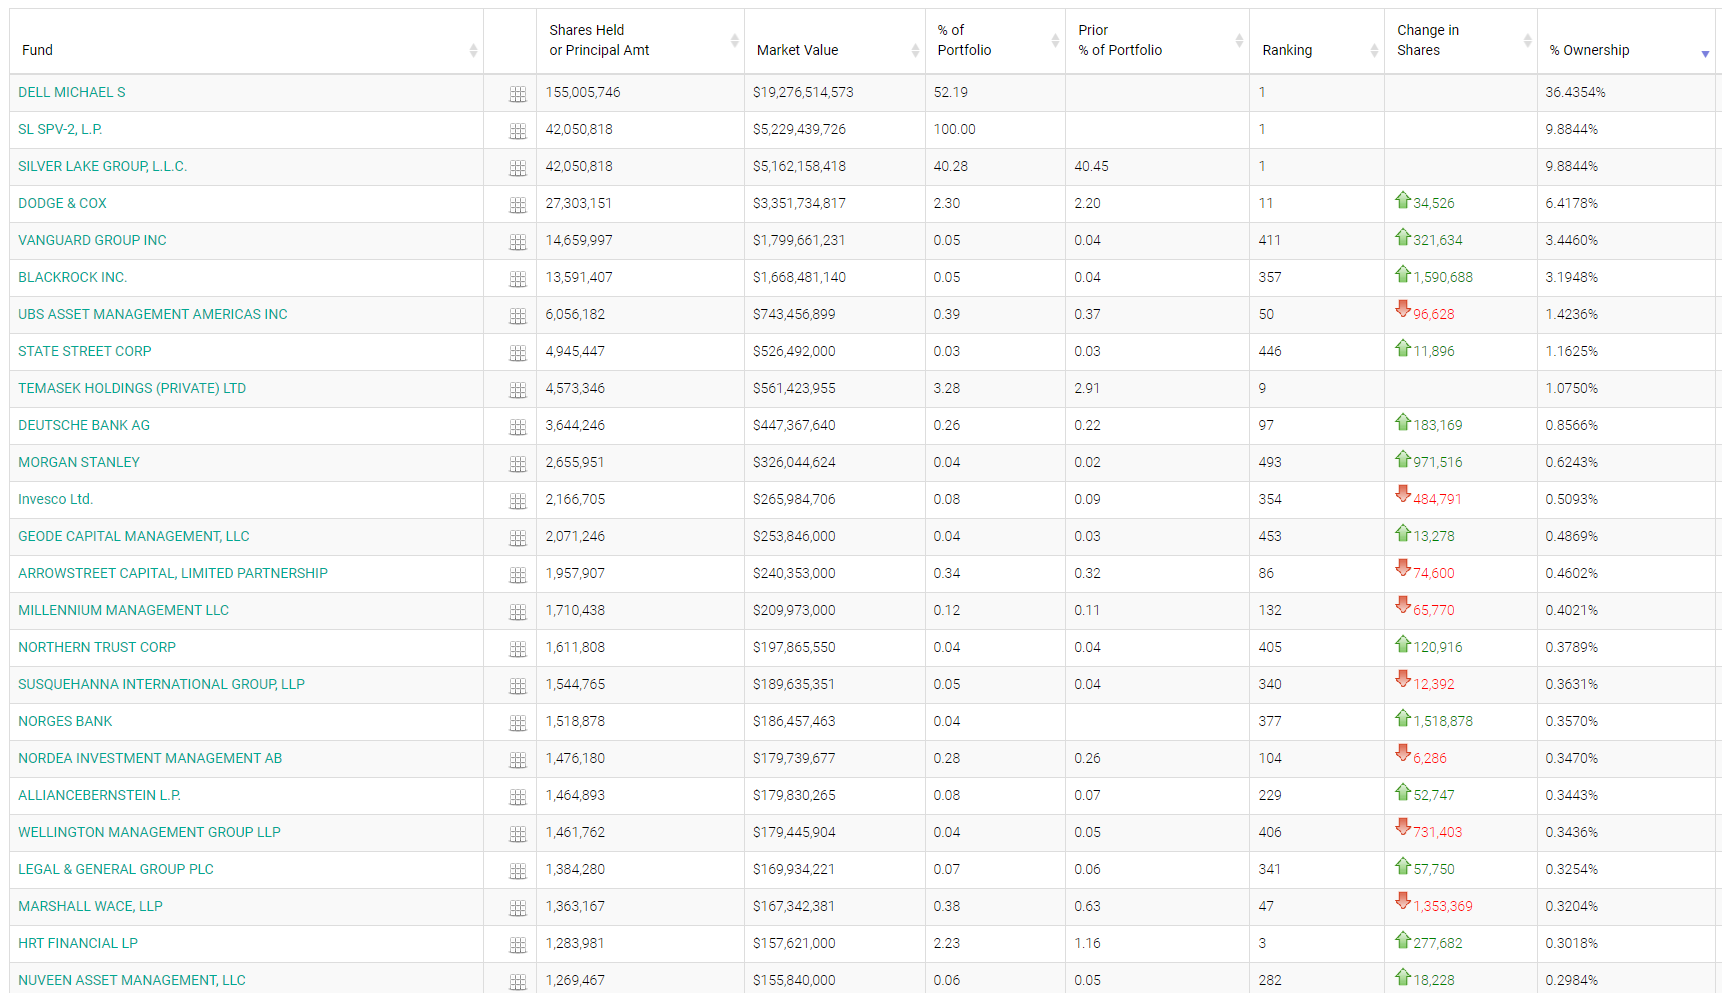1722x993 pixels.
Task: Open grid icon for BLACKROCK INC. row
Action: (517, 279)
